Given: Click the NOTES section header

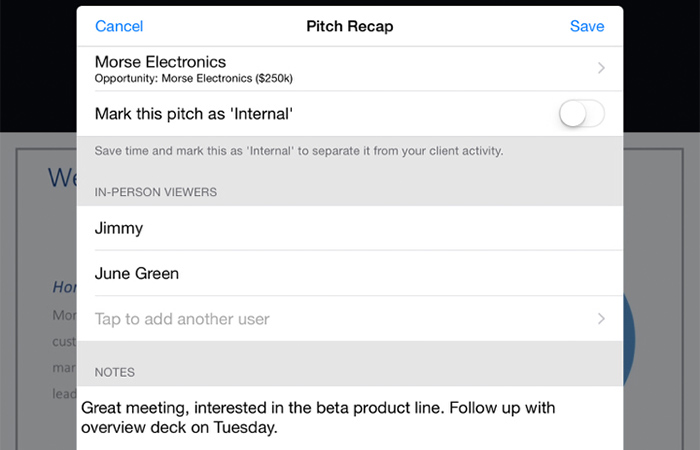Looking at the screenshot, I should point(115,372).
